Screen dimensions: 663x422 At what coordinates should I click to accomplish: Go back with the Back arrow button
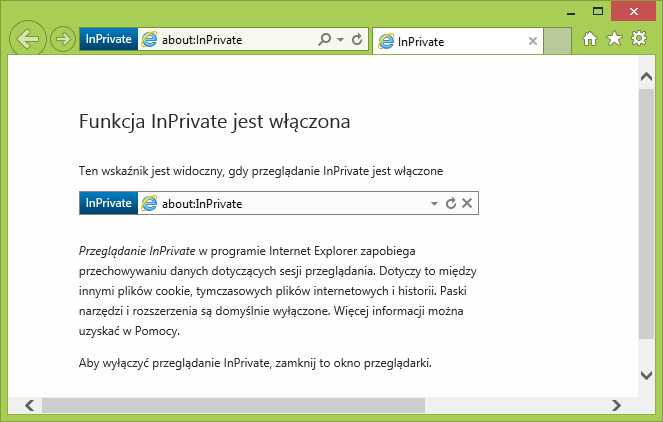point(28,39)
